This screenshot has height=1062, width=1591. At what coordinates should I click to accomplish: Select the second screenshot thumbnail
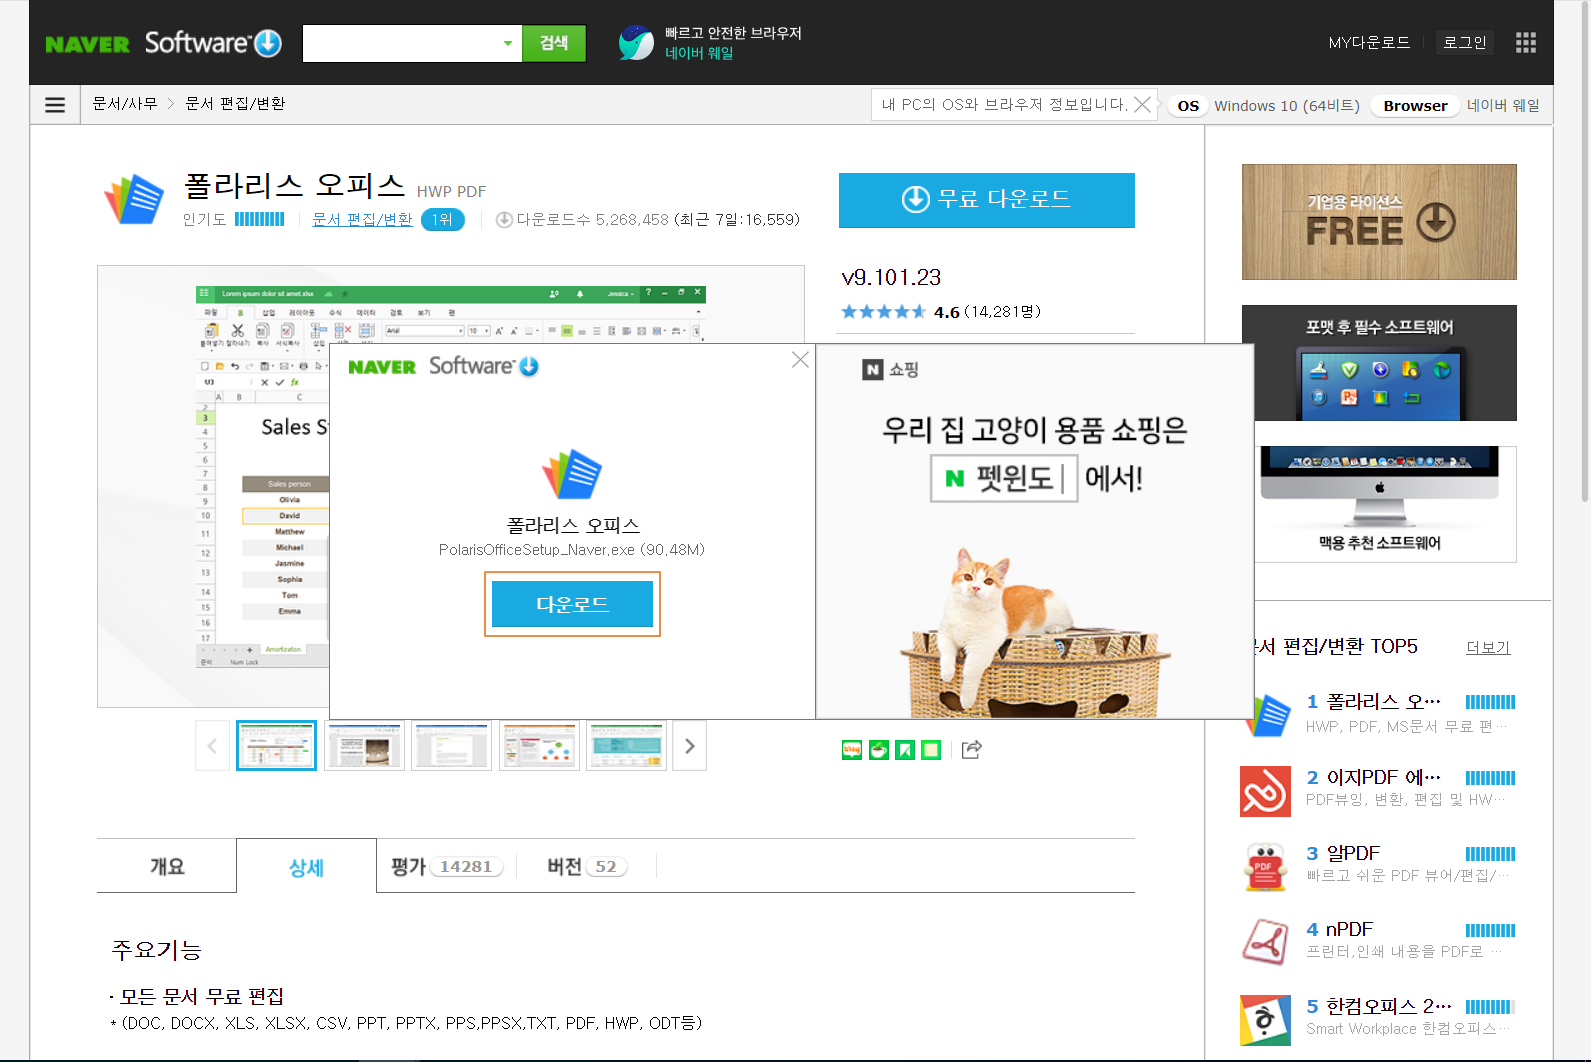[x=364, y=746]
